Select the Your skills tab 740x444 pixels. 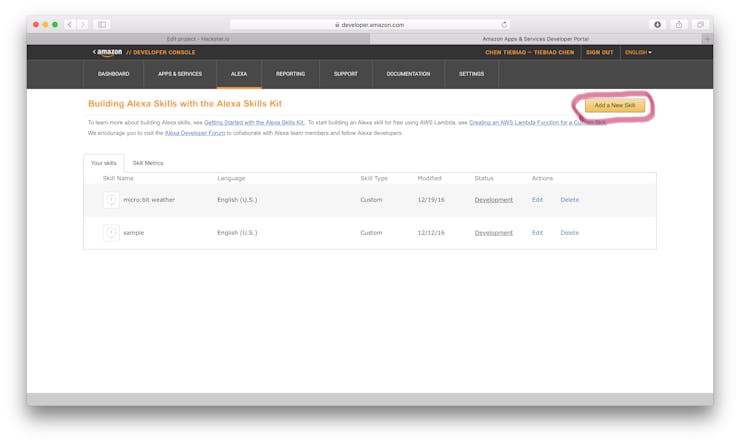pyautogui.click(x=103, y=163)
